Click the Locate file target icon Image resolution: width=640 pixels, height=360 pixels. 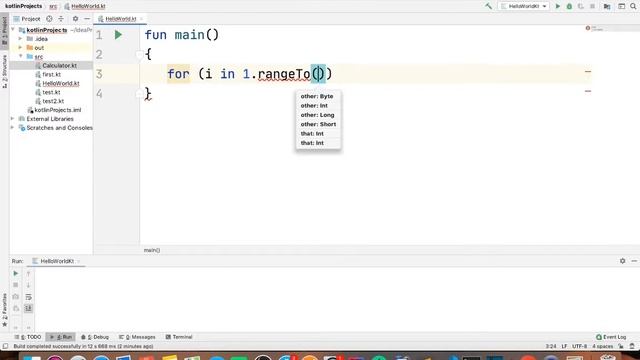(49, 19)
